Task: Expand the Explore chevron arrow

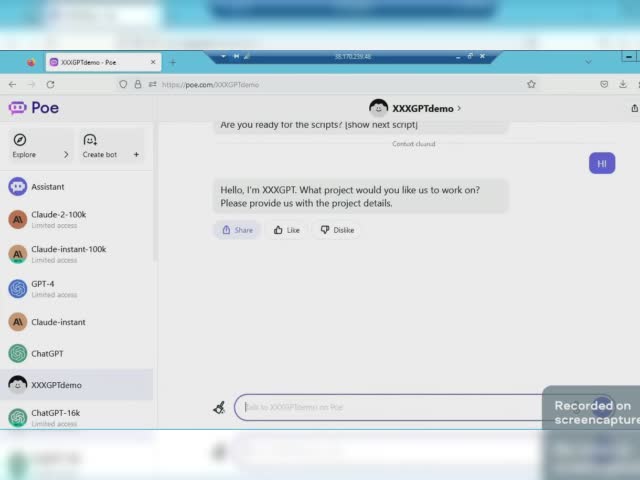Action: 66,154
